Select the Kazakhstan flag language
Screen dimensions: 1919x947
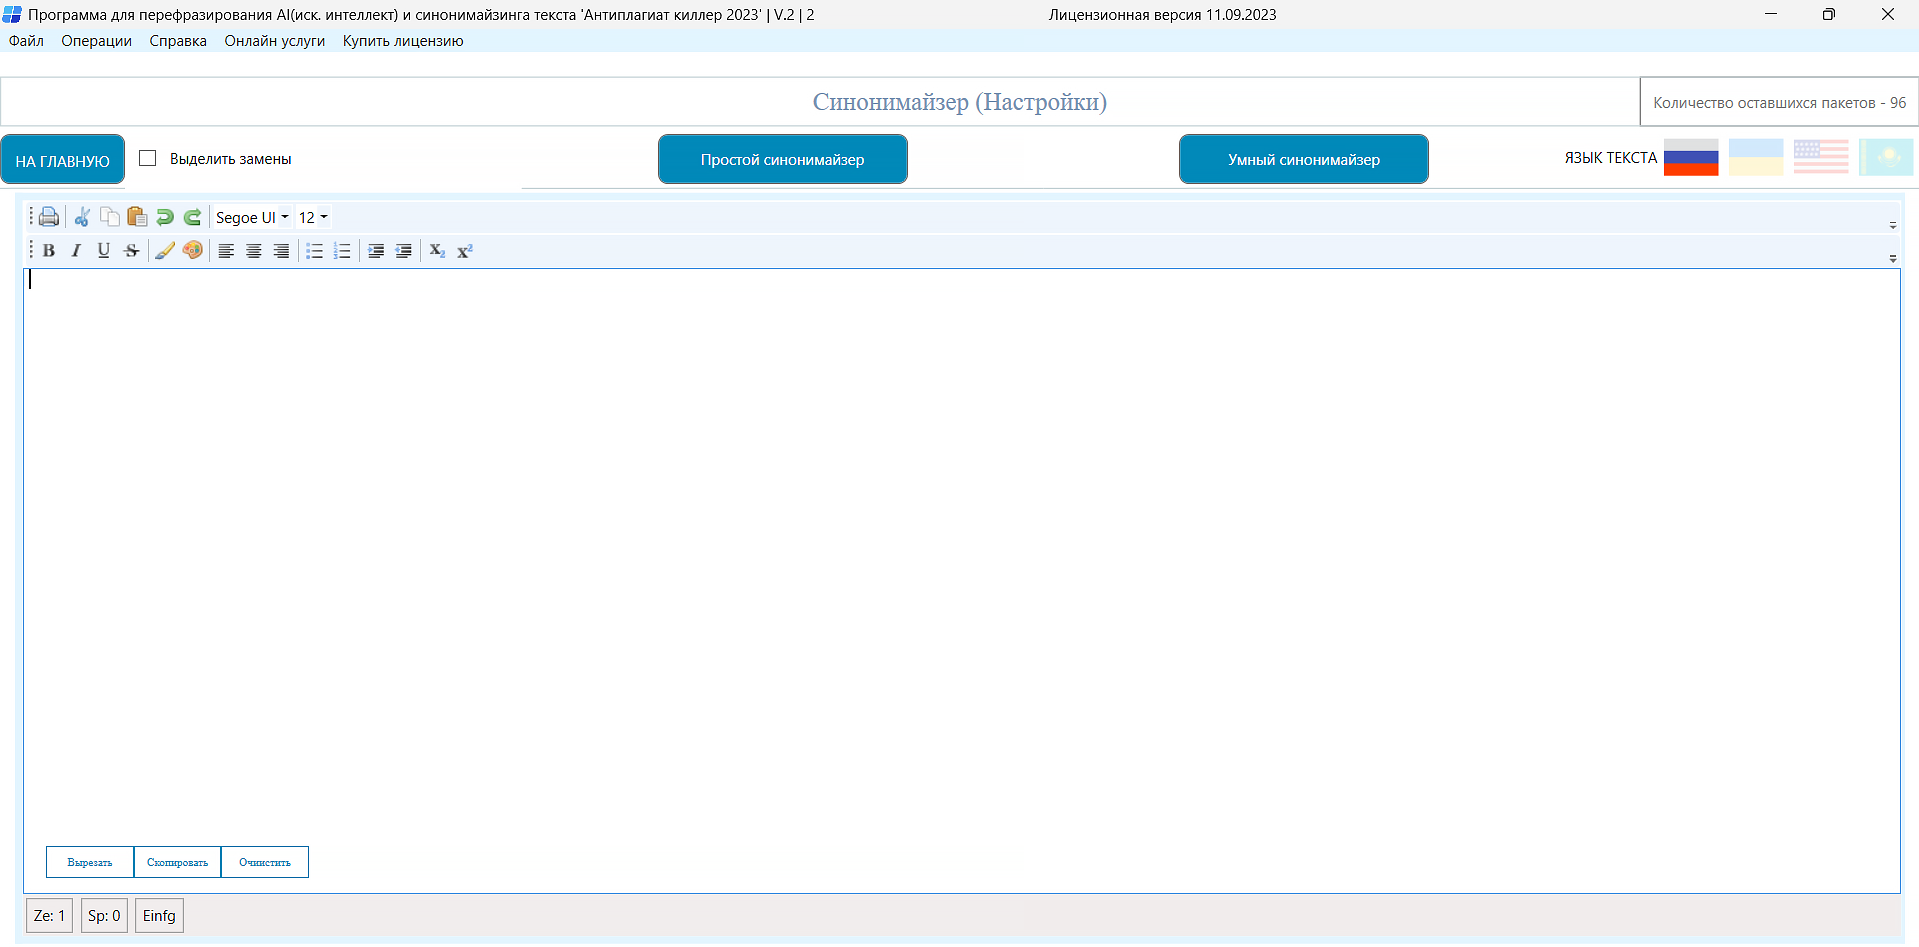[x=1886, y=158]
